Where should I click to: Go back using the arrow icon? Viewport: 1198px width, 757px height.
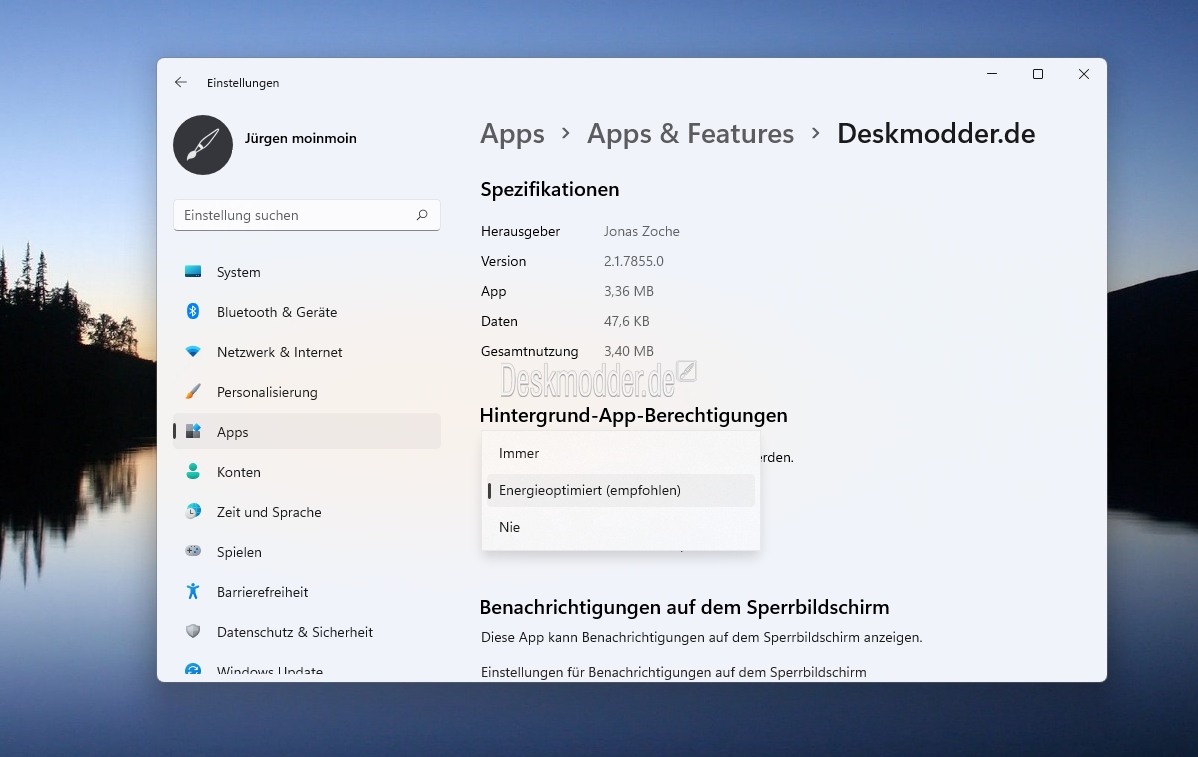pos(180,82)
